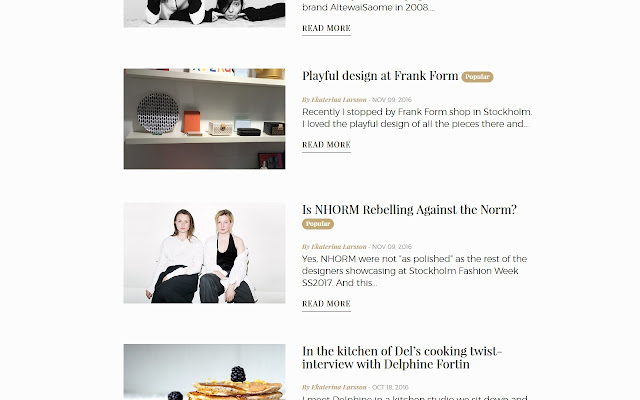The width and height of the screenshot is (640, 400).
Task: Click NOV 09, 2016 date on Frank Form post
Action: (392, 100)
